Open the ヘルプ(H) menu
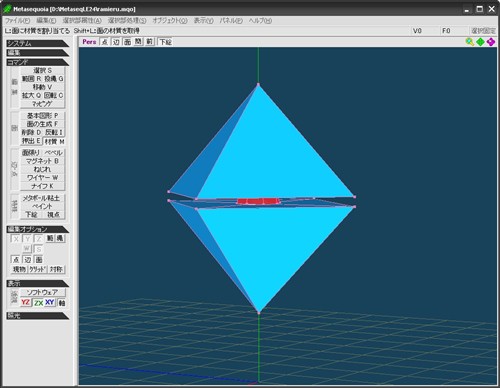This screenshot has height=388, width=500. [x=260, y=21]
